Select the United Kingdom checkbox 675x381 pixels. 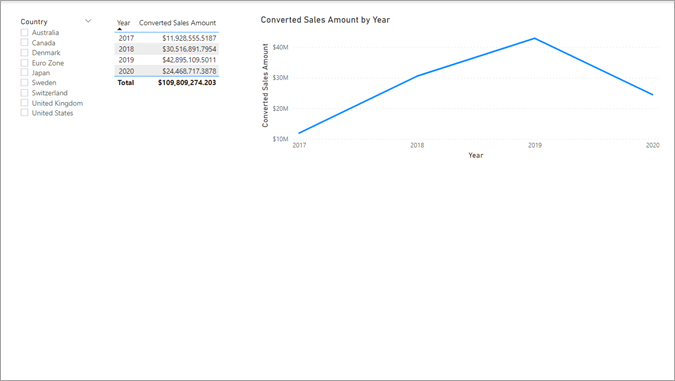click(25, 103)
